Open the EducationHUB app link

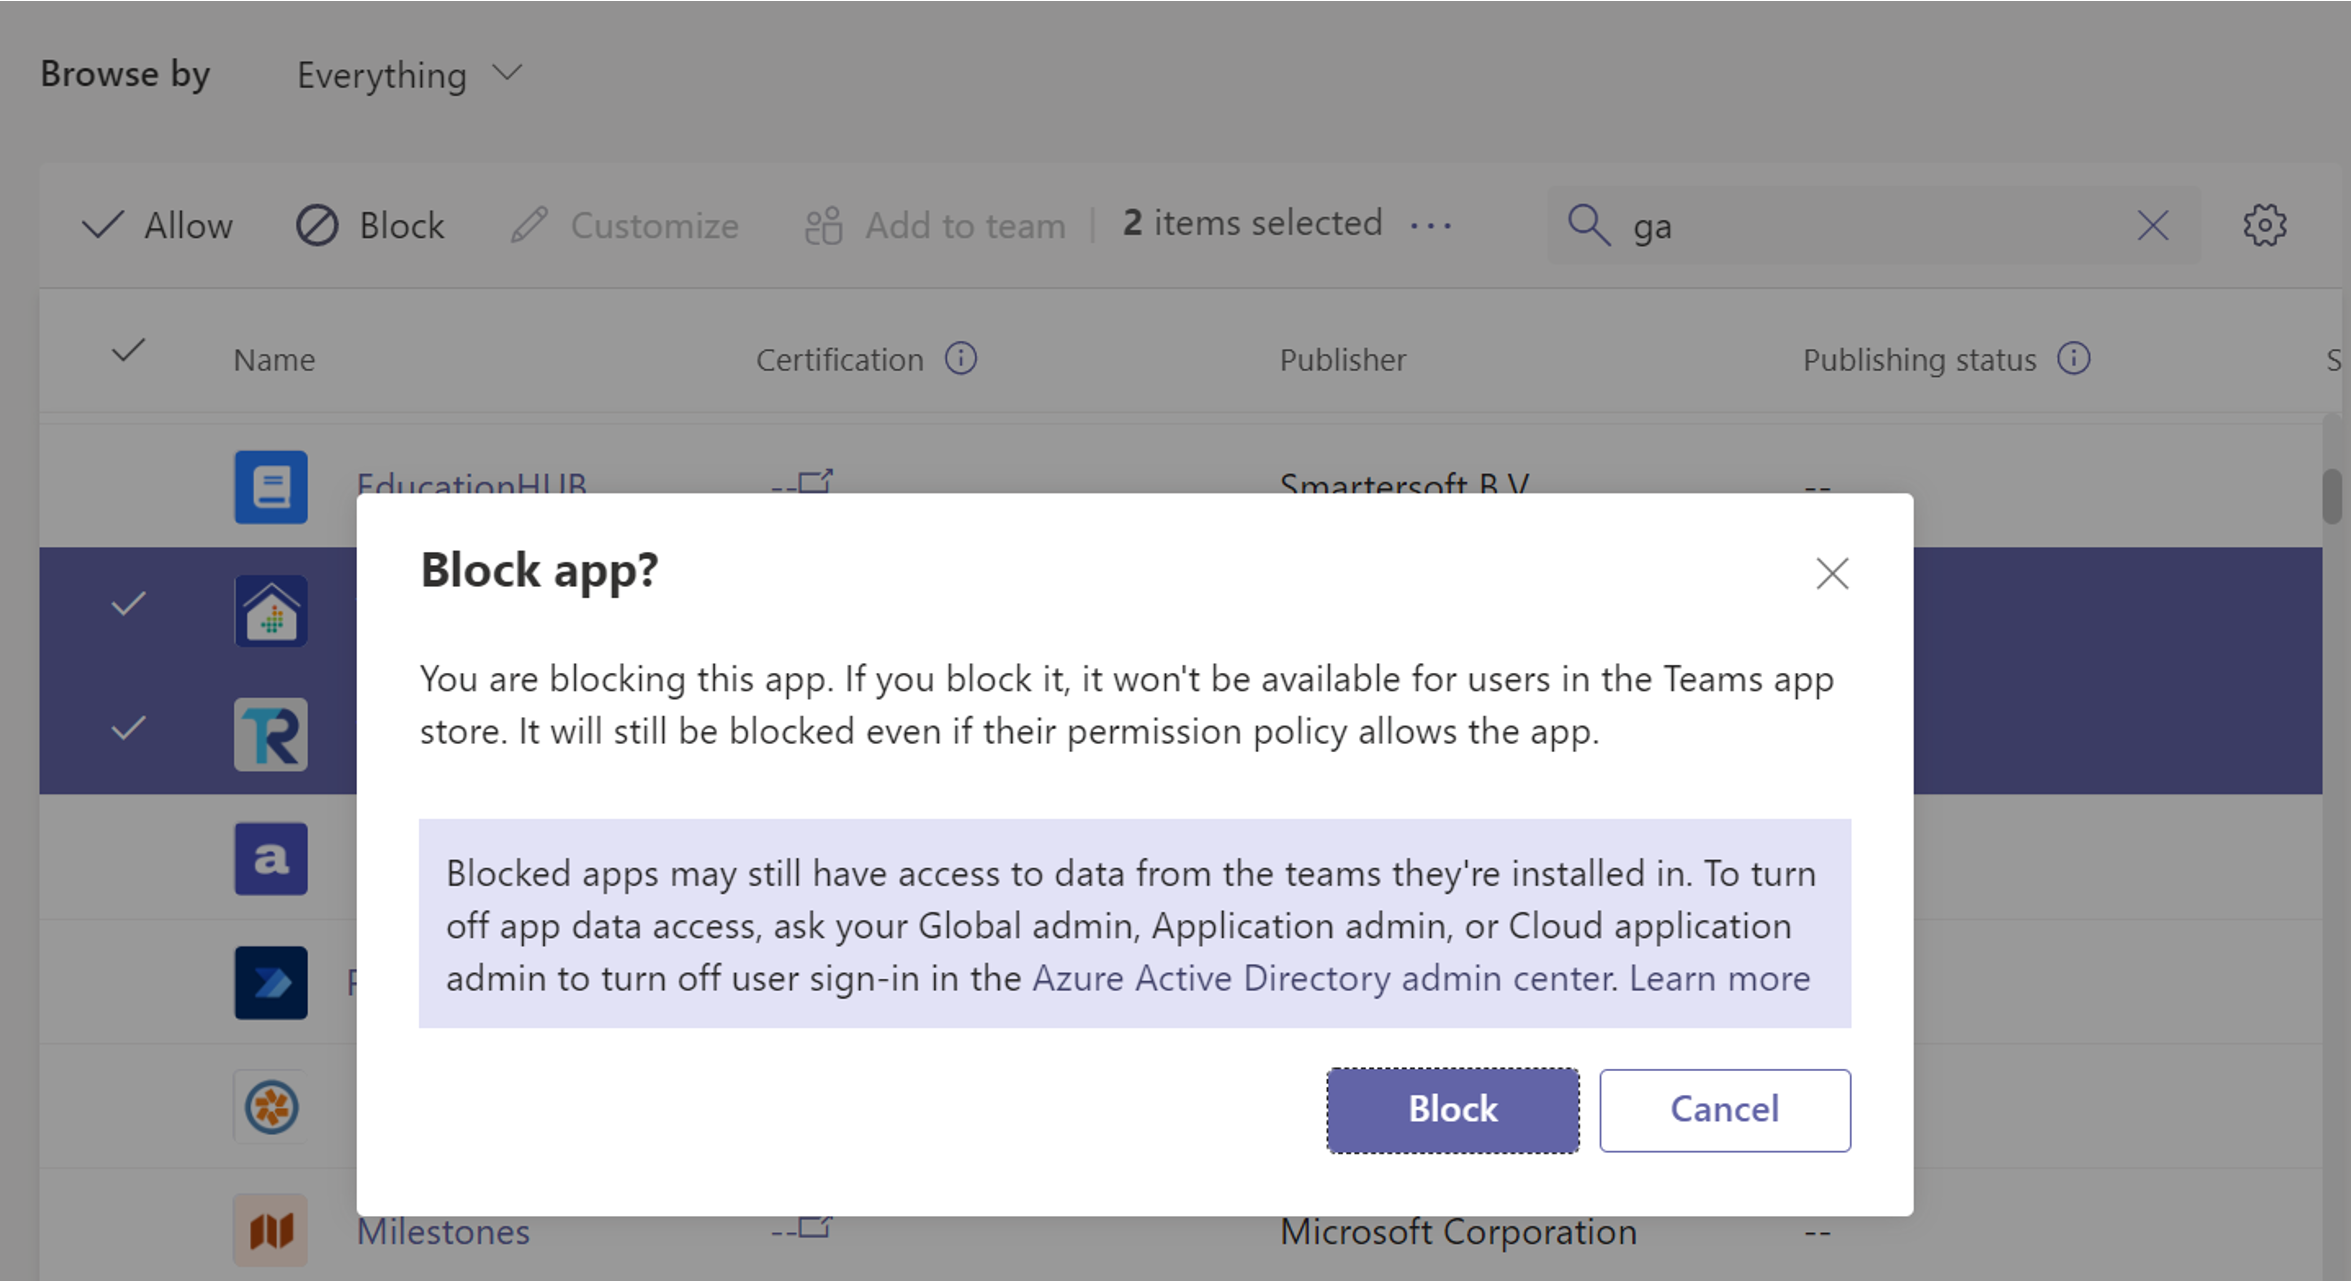tap(471, 482)
